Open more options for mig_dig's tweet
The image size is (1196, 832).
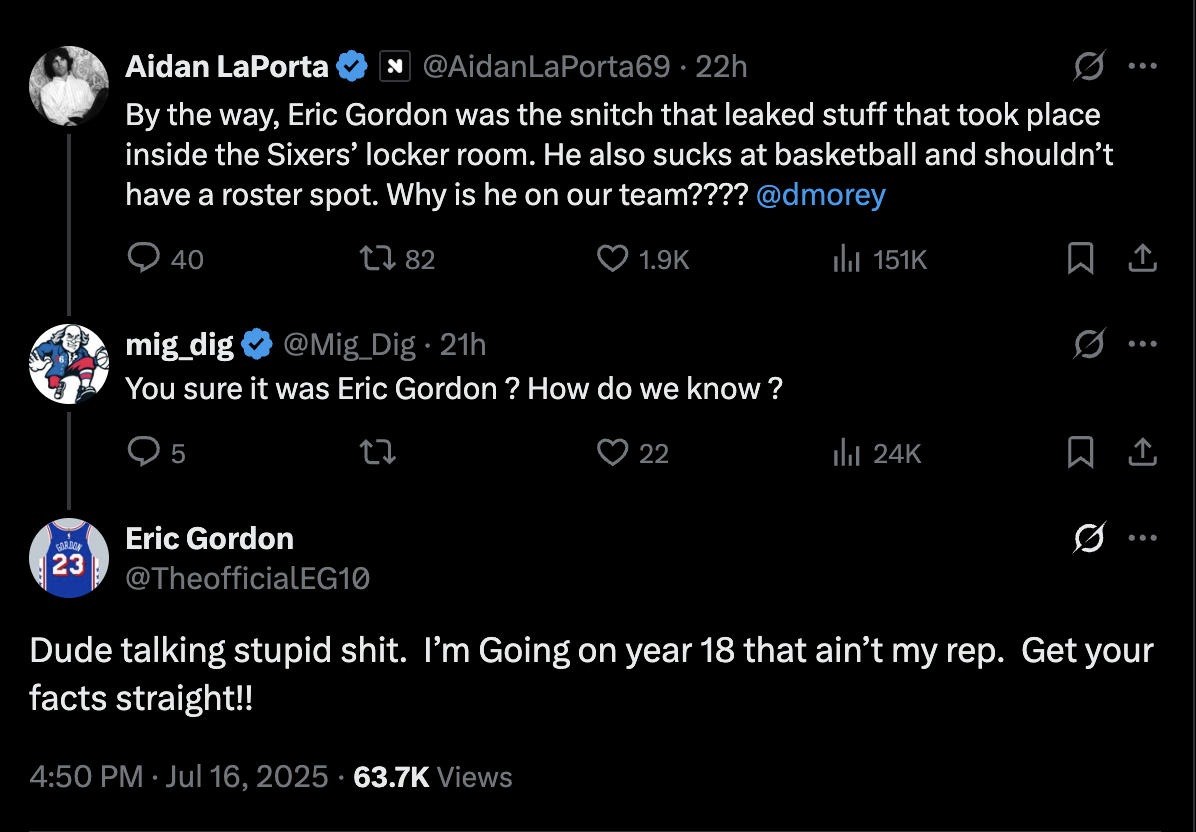click(x=1142, y=345)
